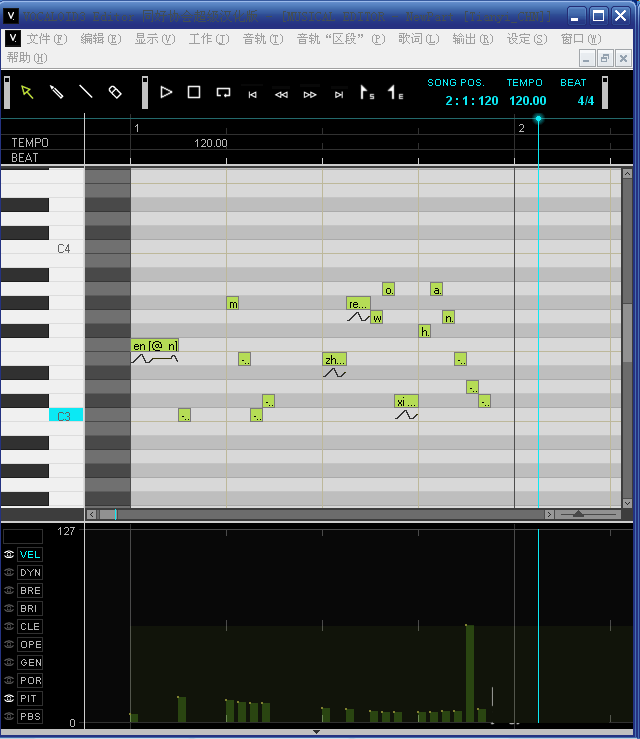Toggle the BRE visibility eye

tap(9, 590)
